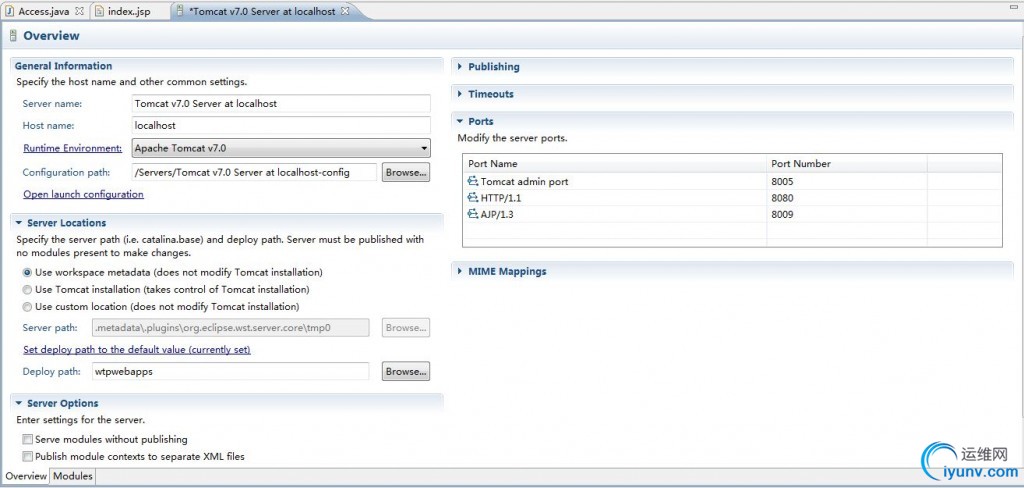Click the General Information section header
Image resolution: width=1024 pixels, height=488 pixels.
point(63,66)
